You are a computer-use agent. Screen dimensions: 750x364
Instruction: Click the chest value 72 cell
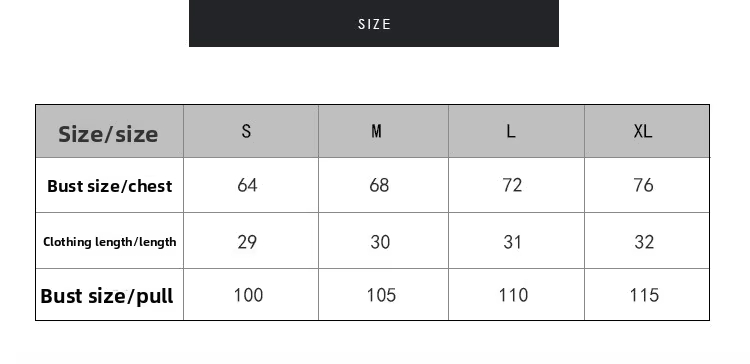516,185
